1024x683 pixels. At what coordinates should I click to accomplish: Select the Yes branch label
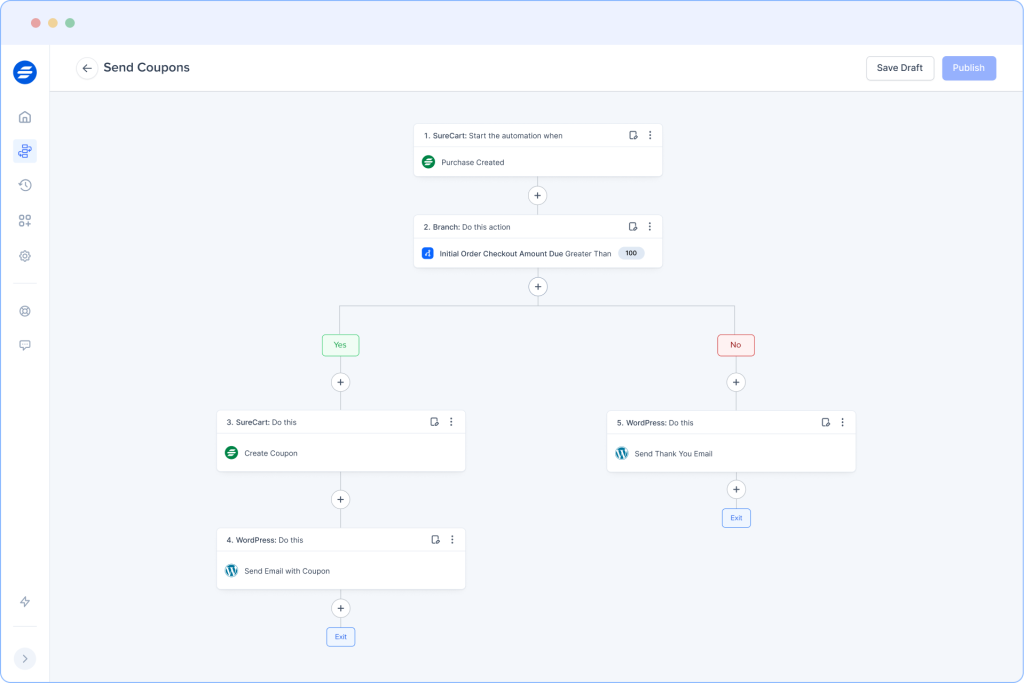pyautogui.click(x=340, y=344)
